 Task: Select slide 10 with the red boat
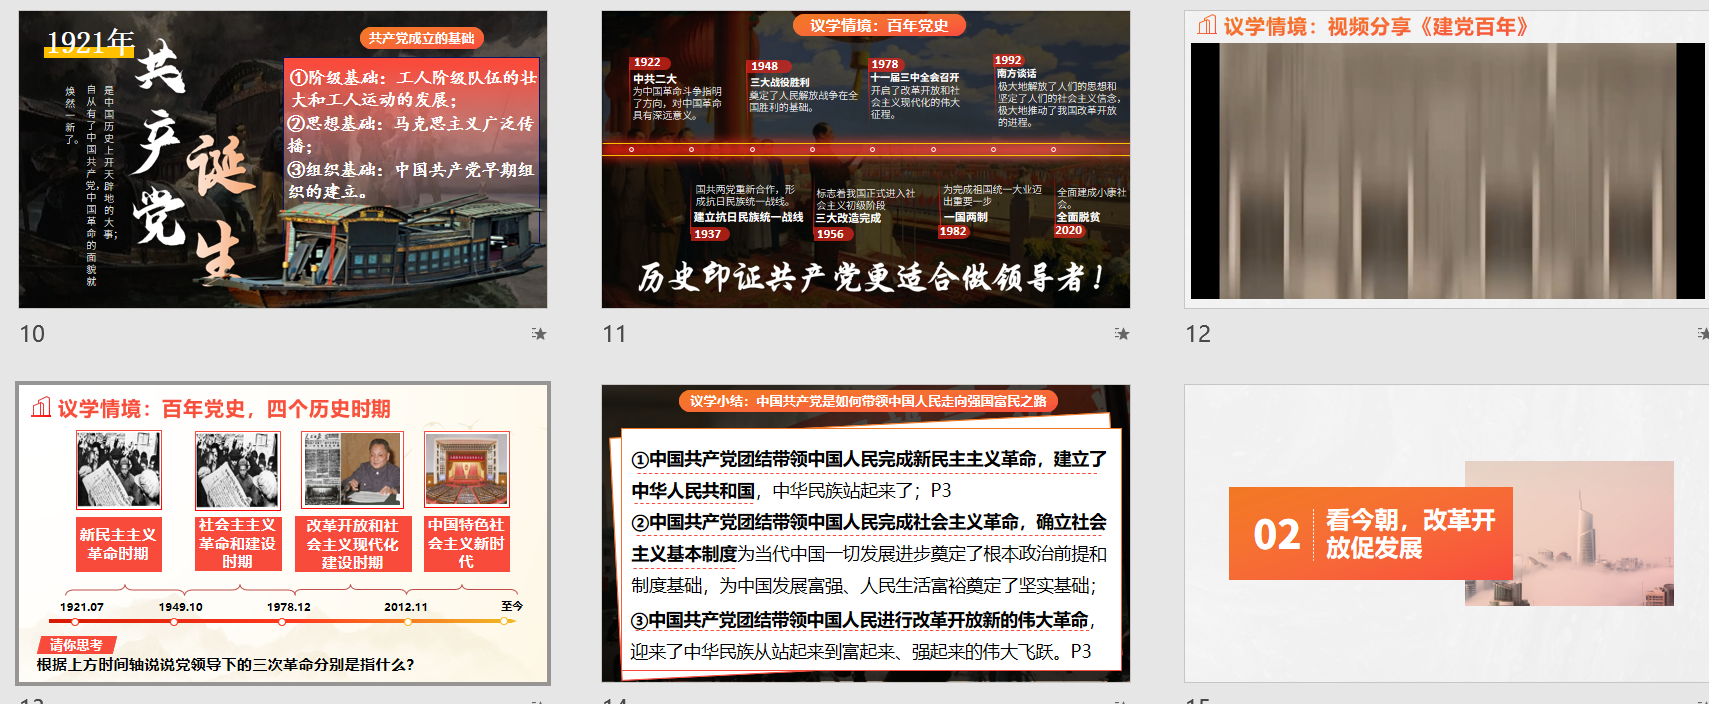[283, 160]
